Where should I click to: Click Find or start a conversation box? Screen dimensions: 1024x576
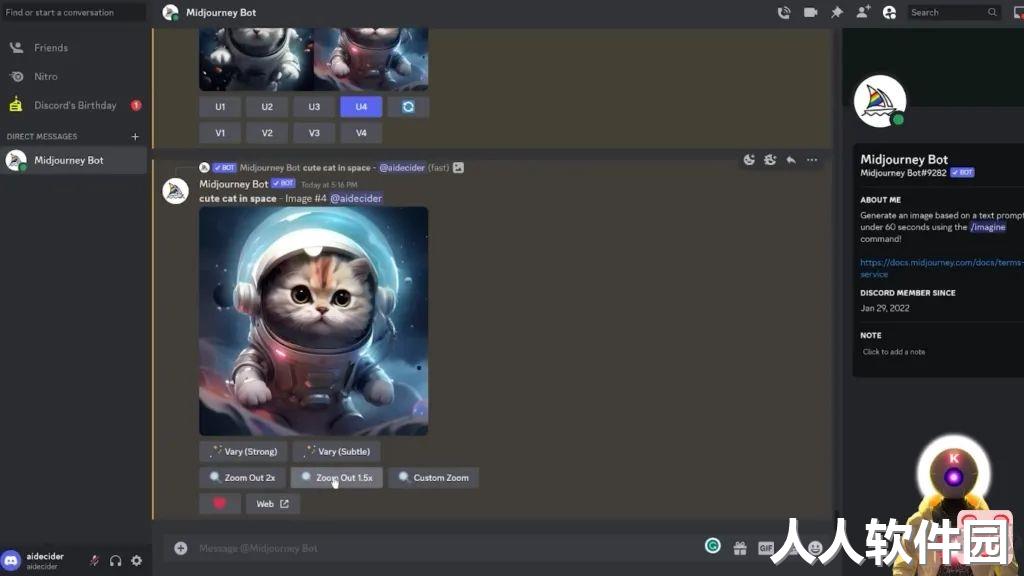tap(73, 12)
